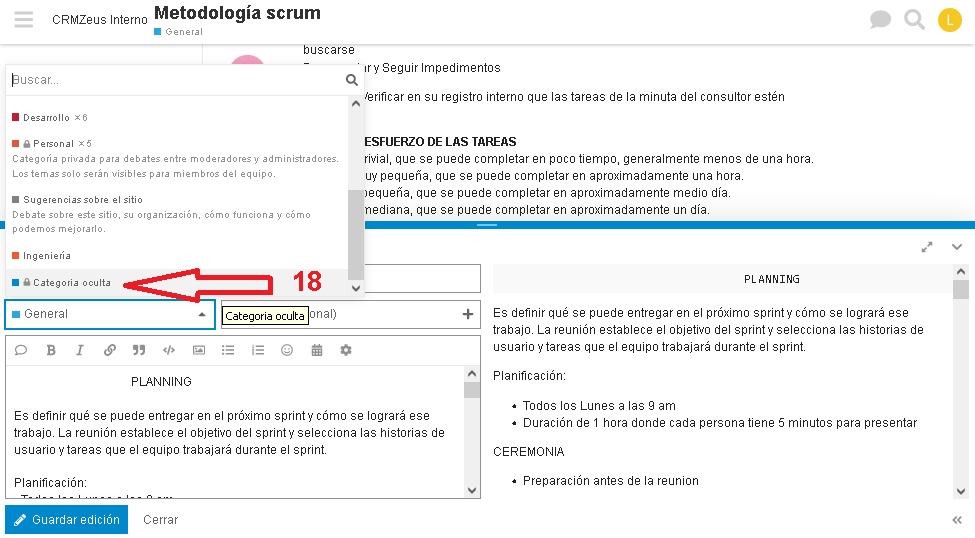Toggle italic formatting in editor

coord(80,350)
